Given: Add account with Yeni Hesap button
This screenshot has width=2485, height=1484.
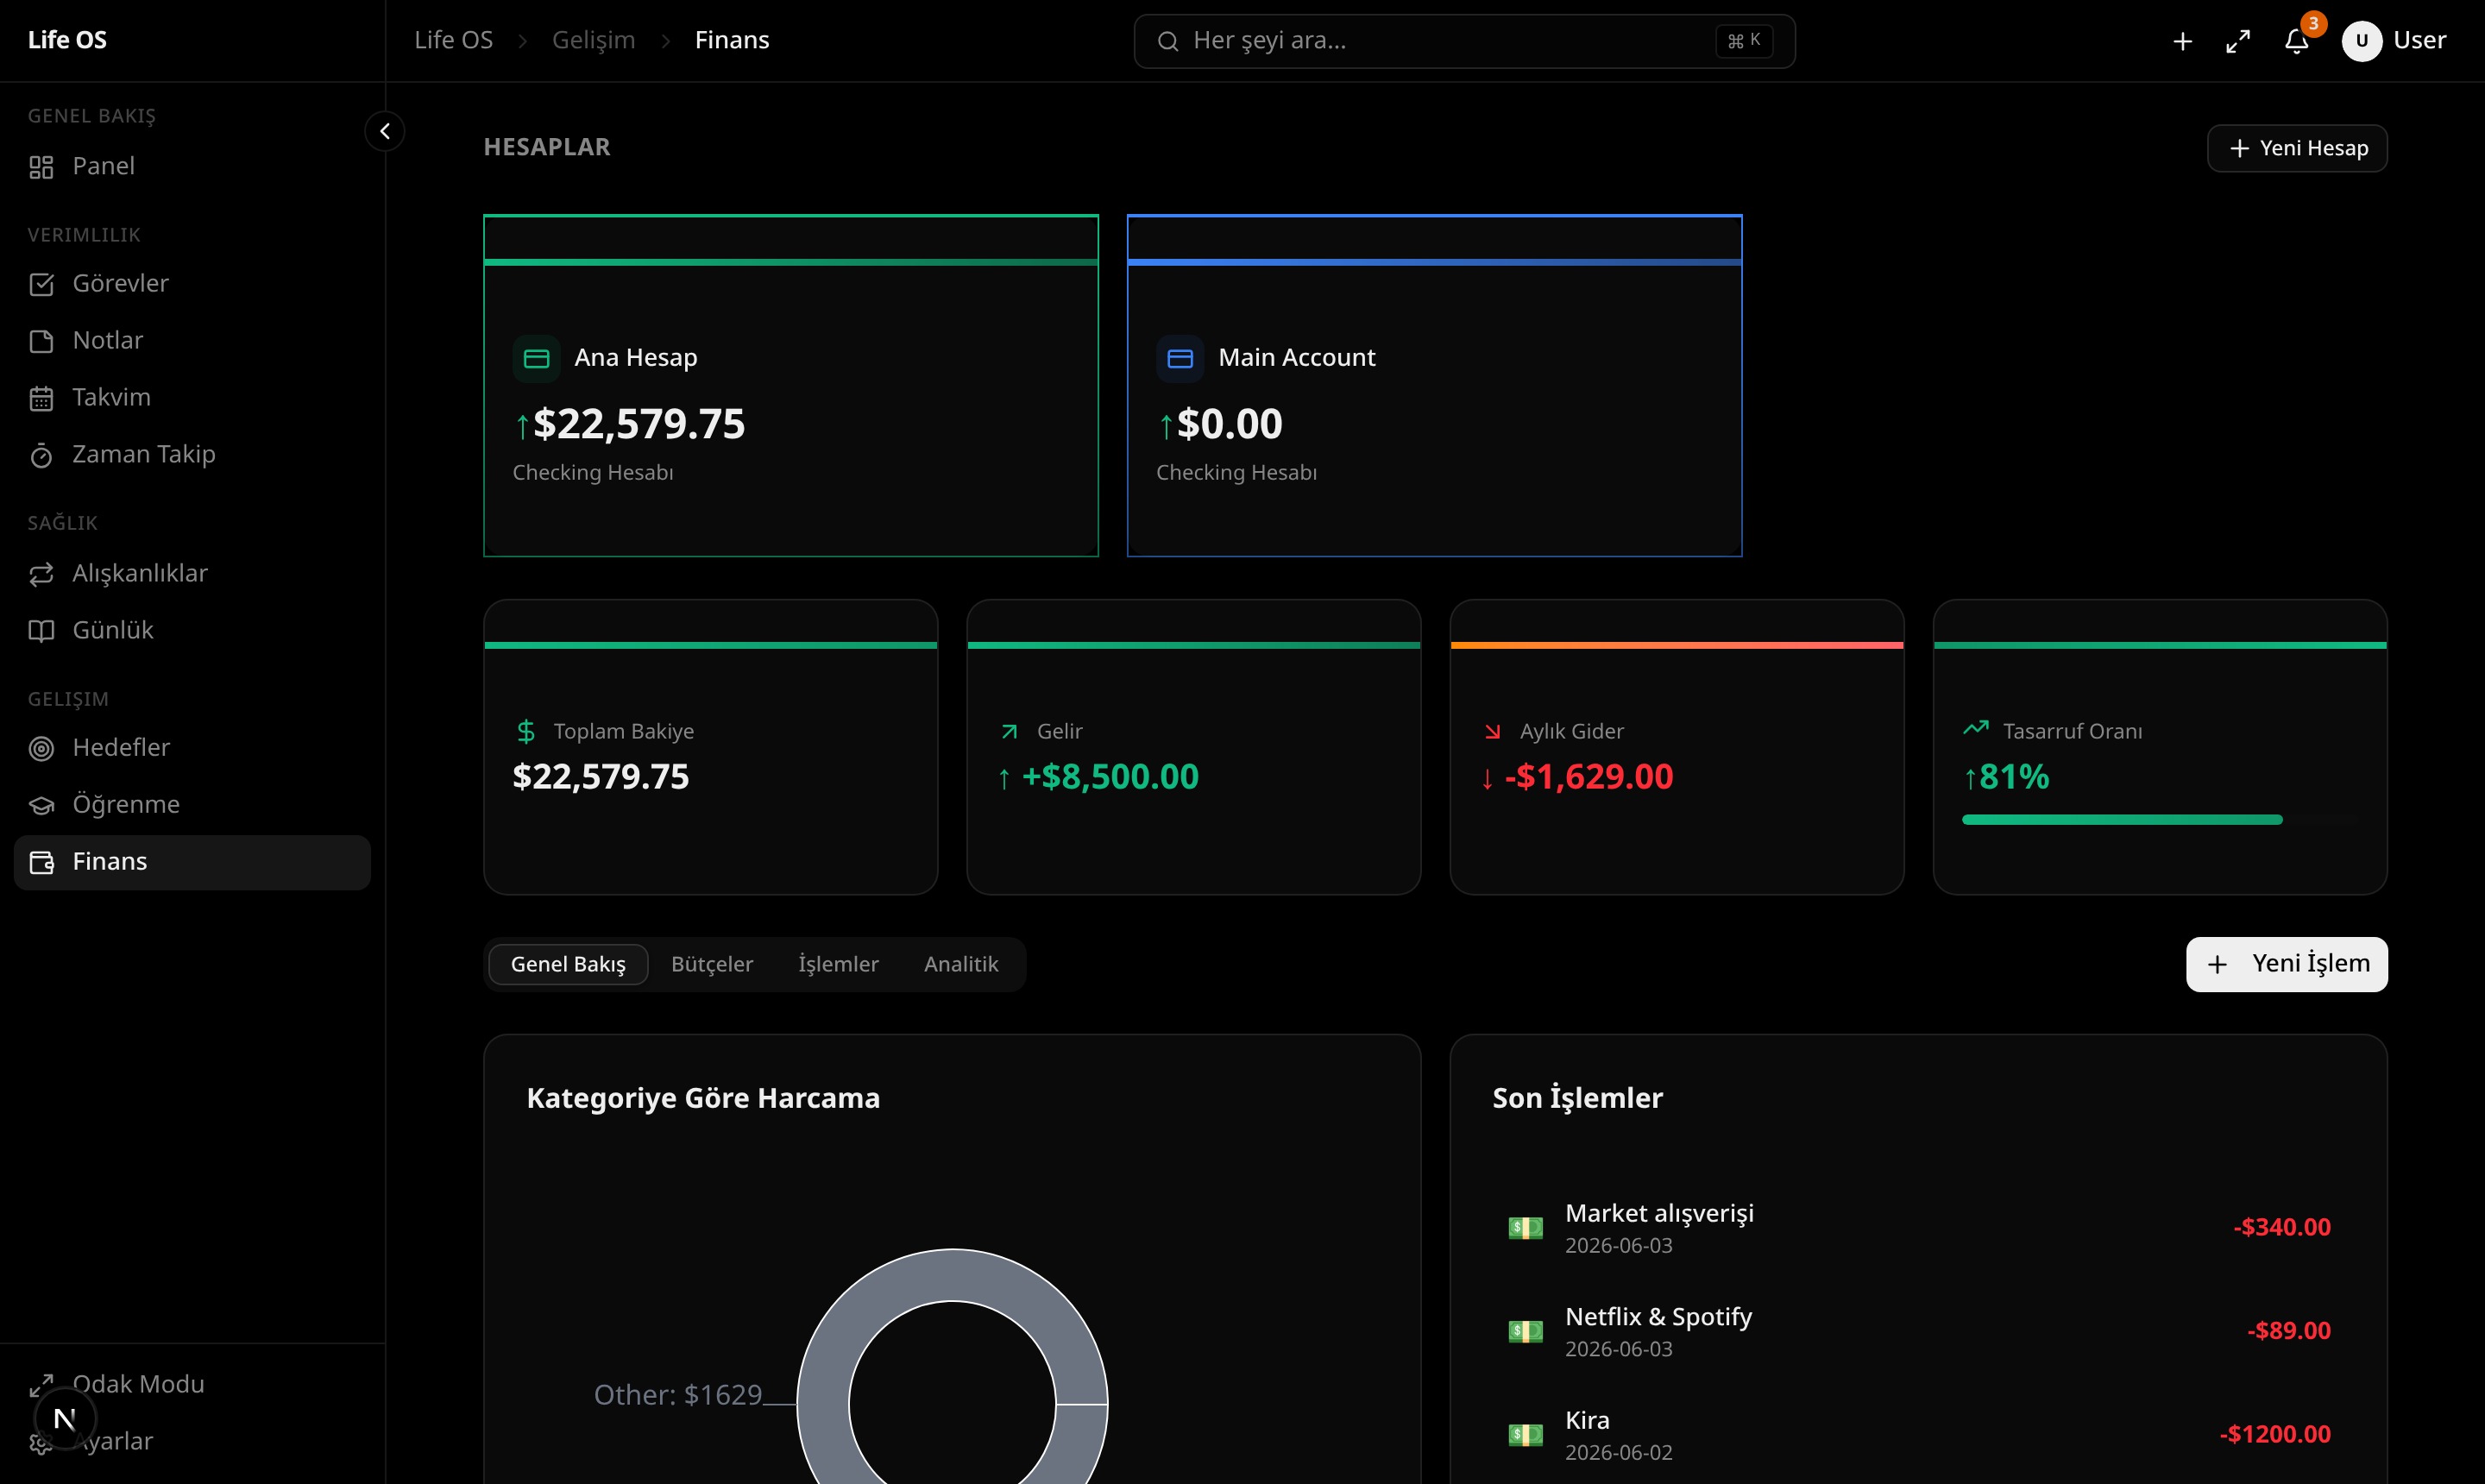Looking at the screenshot, I should [x=2297, y=148].
